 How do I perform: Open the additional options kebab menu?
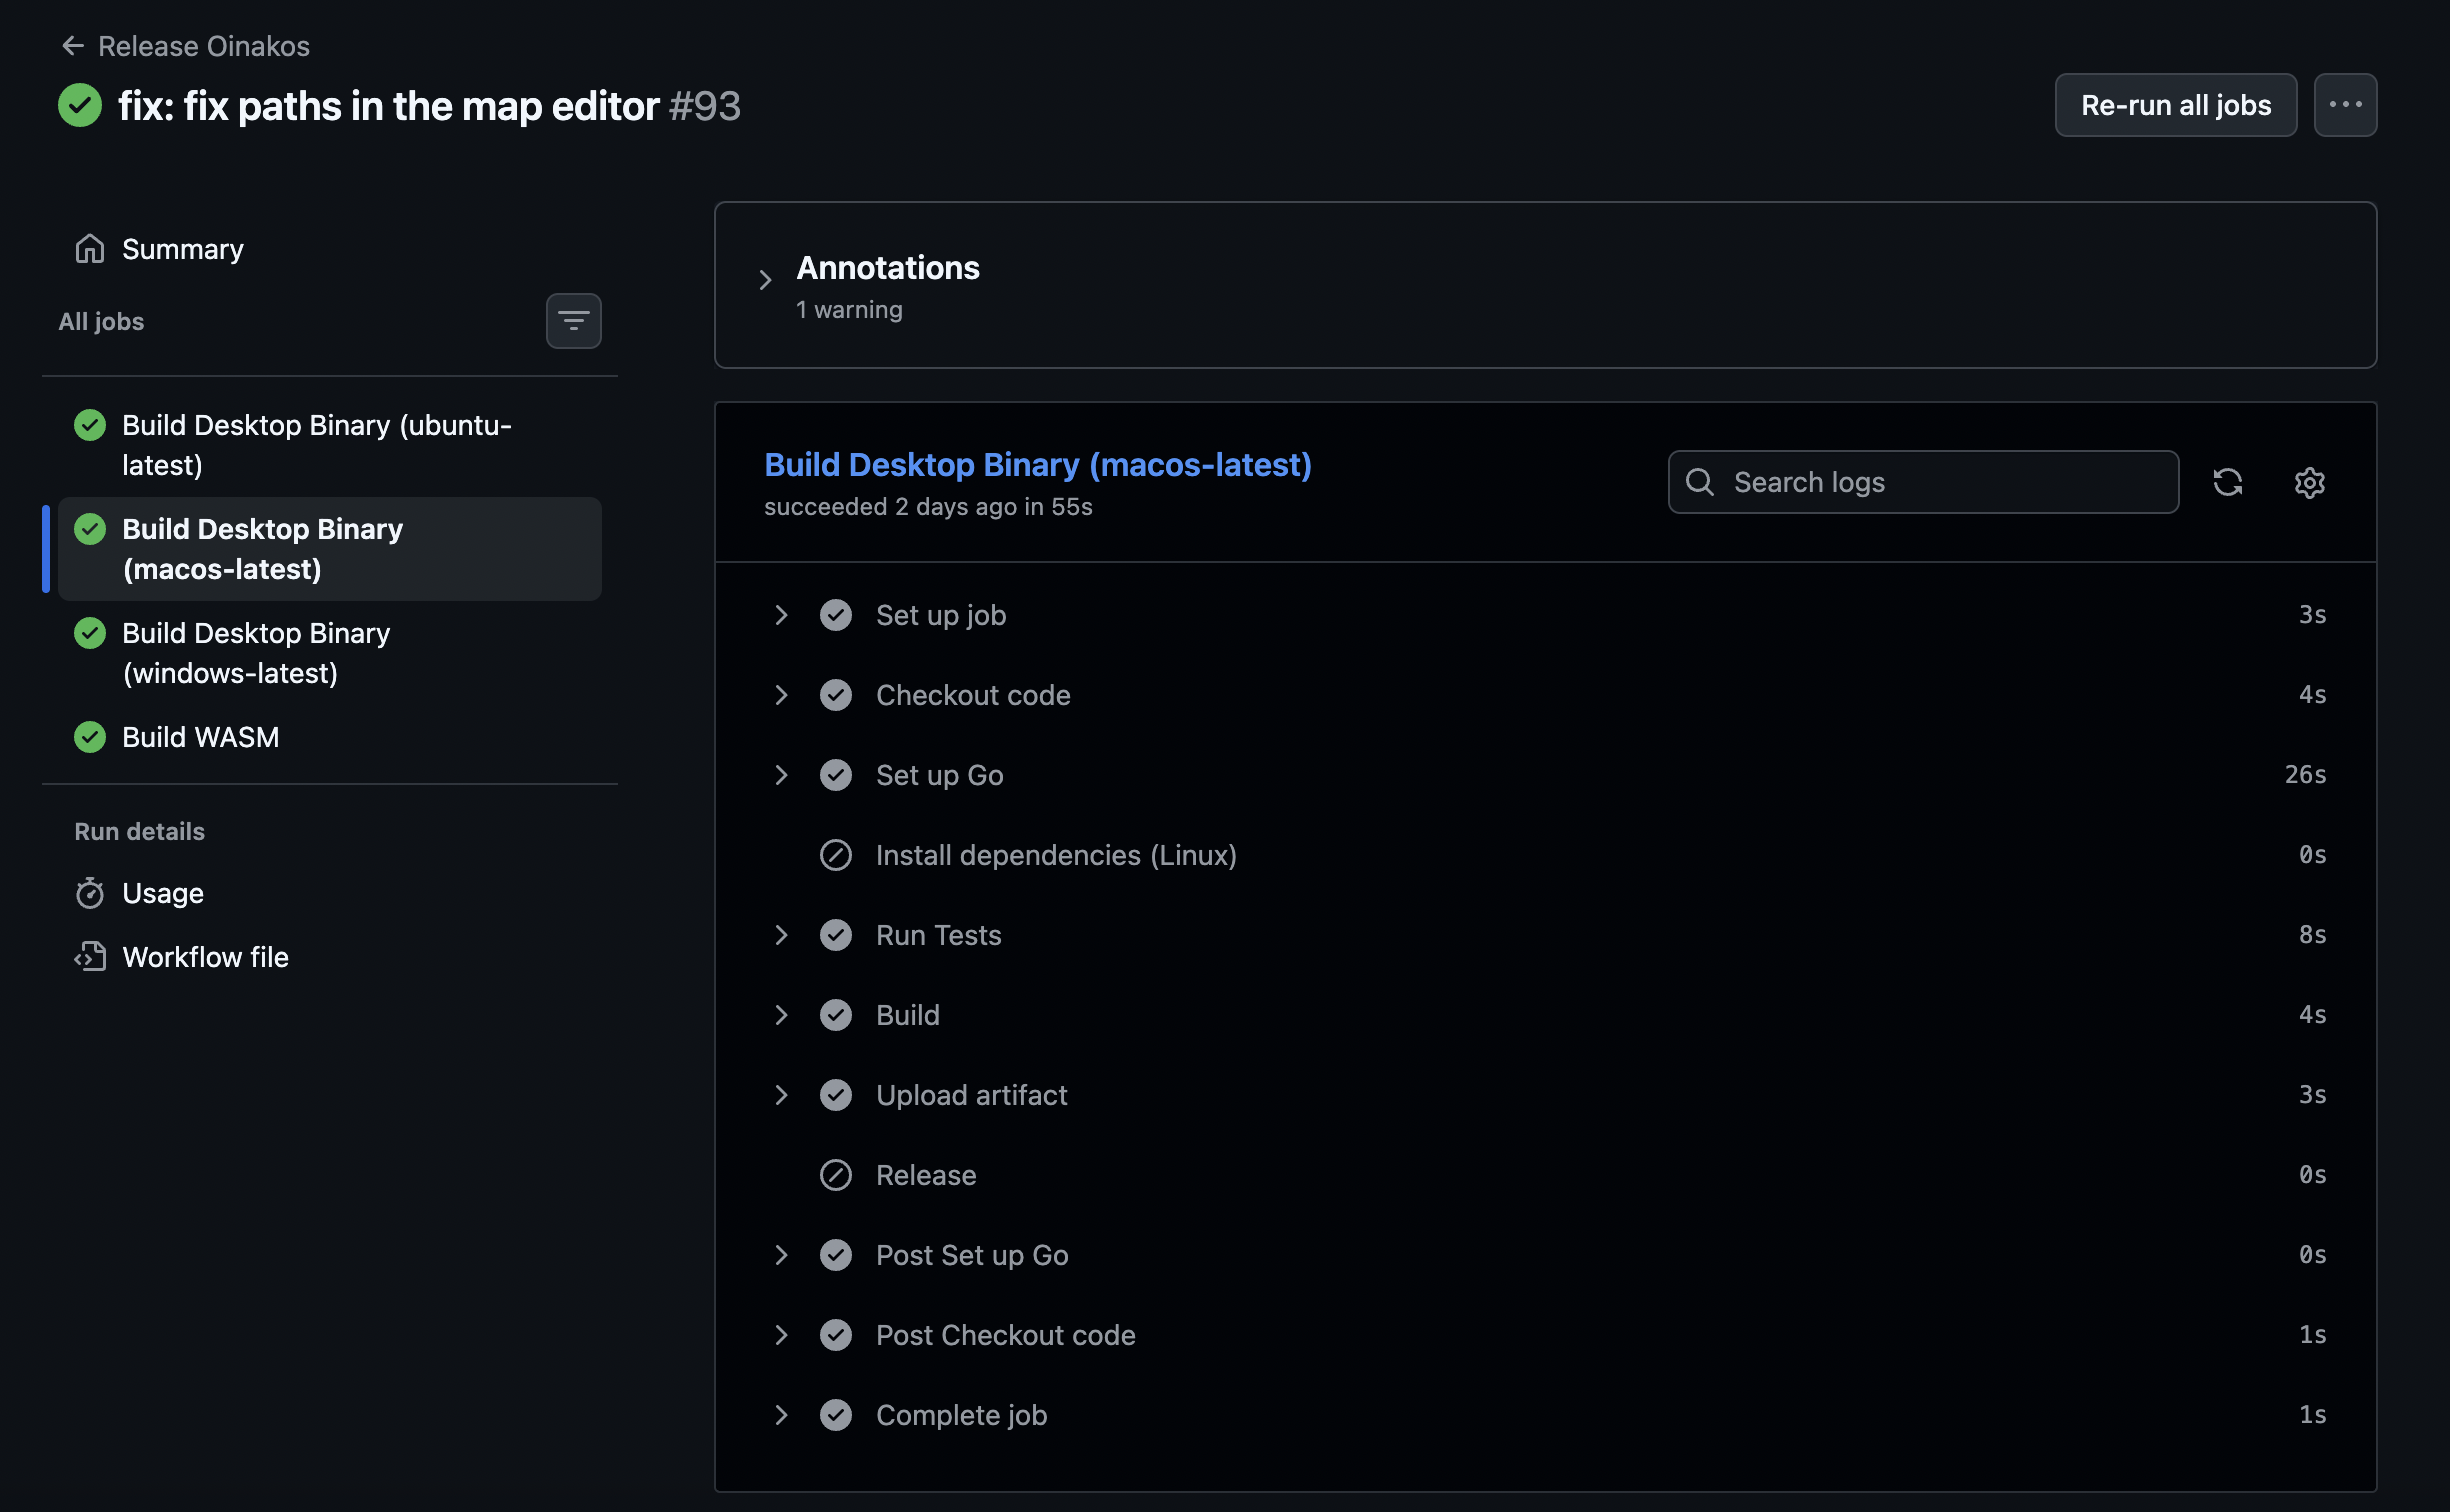(x=2345, y=104)
